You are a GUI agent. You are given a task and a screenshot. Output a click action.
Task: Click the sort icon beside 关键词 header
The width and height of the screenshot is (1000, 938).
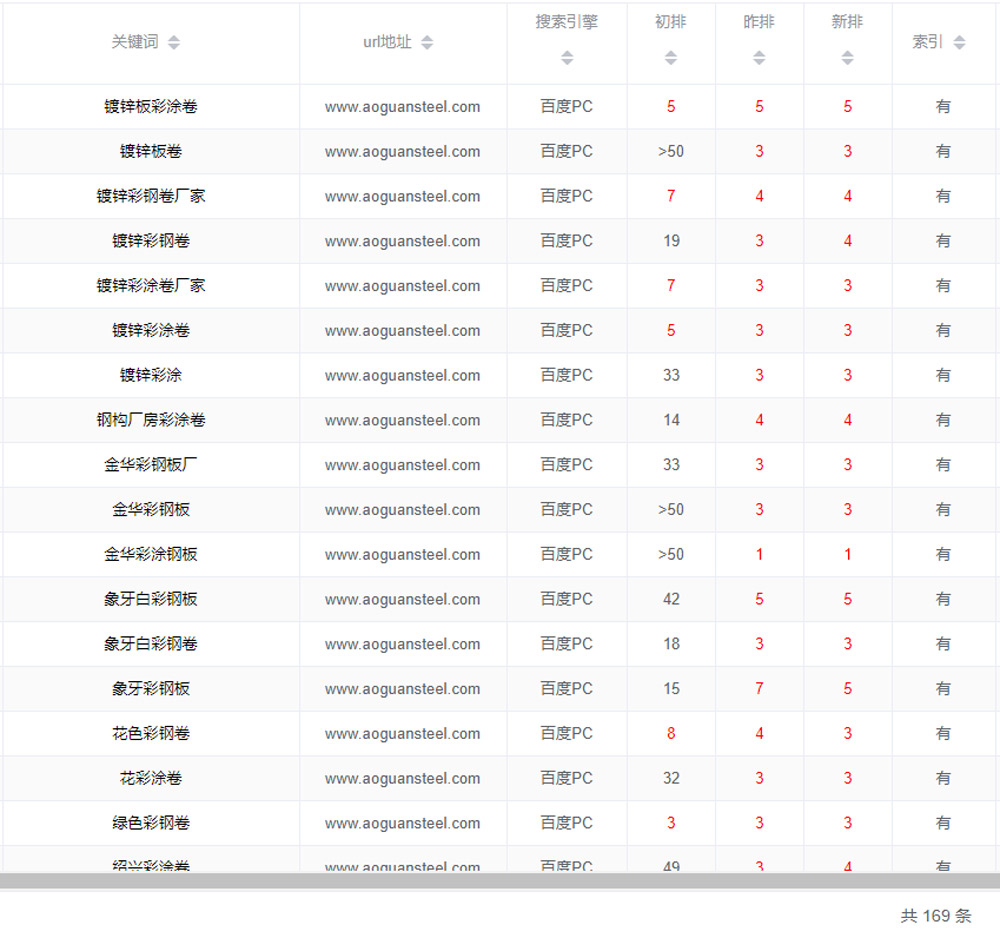point(174,42)
